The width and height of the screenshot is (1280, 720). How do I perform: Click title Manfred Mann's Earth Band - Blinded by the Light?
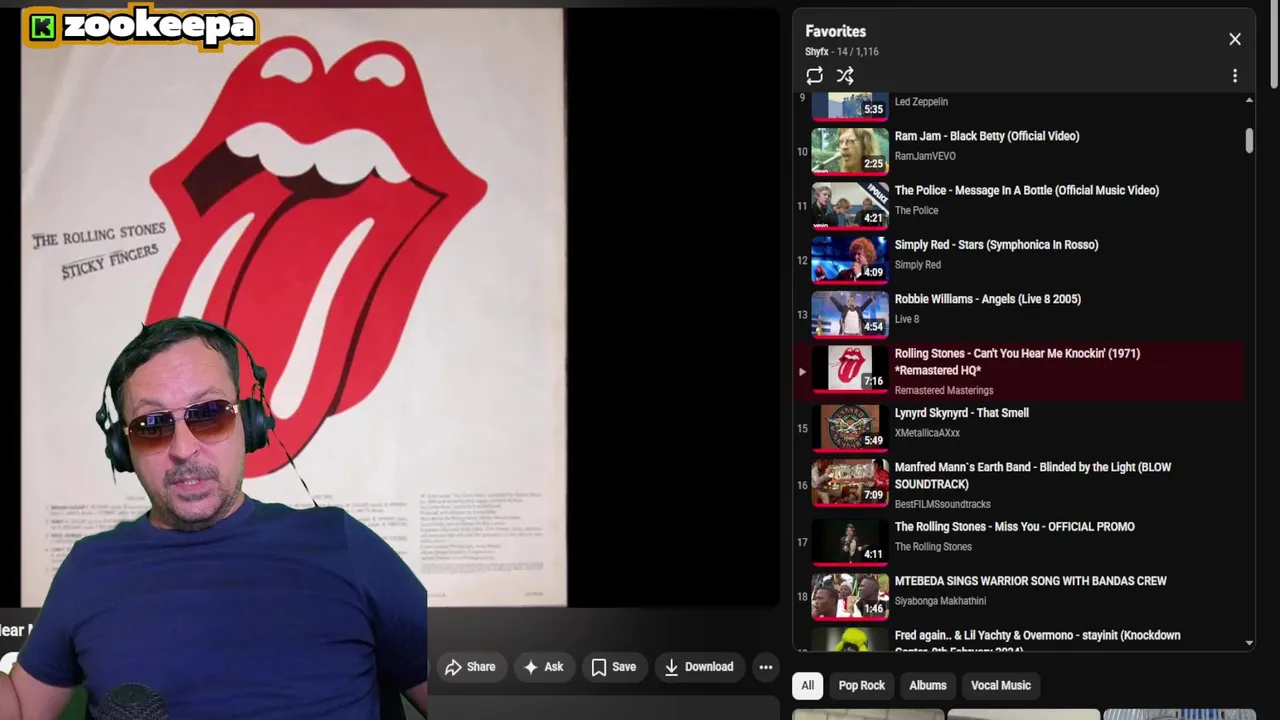pyautogui.click(x=1032, y=475)
